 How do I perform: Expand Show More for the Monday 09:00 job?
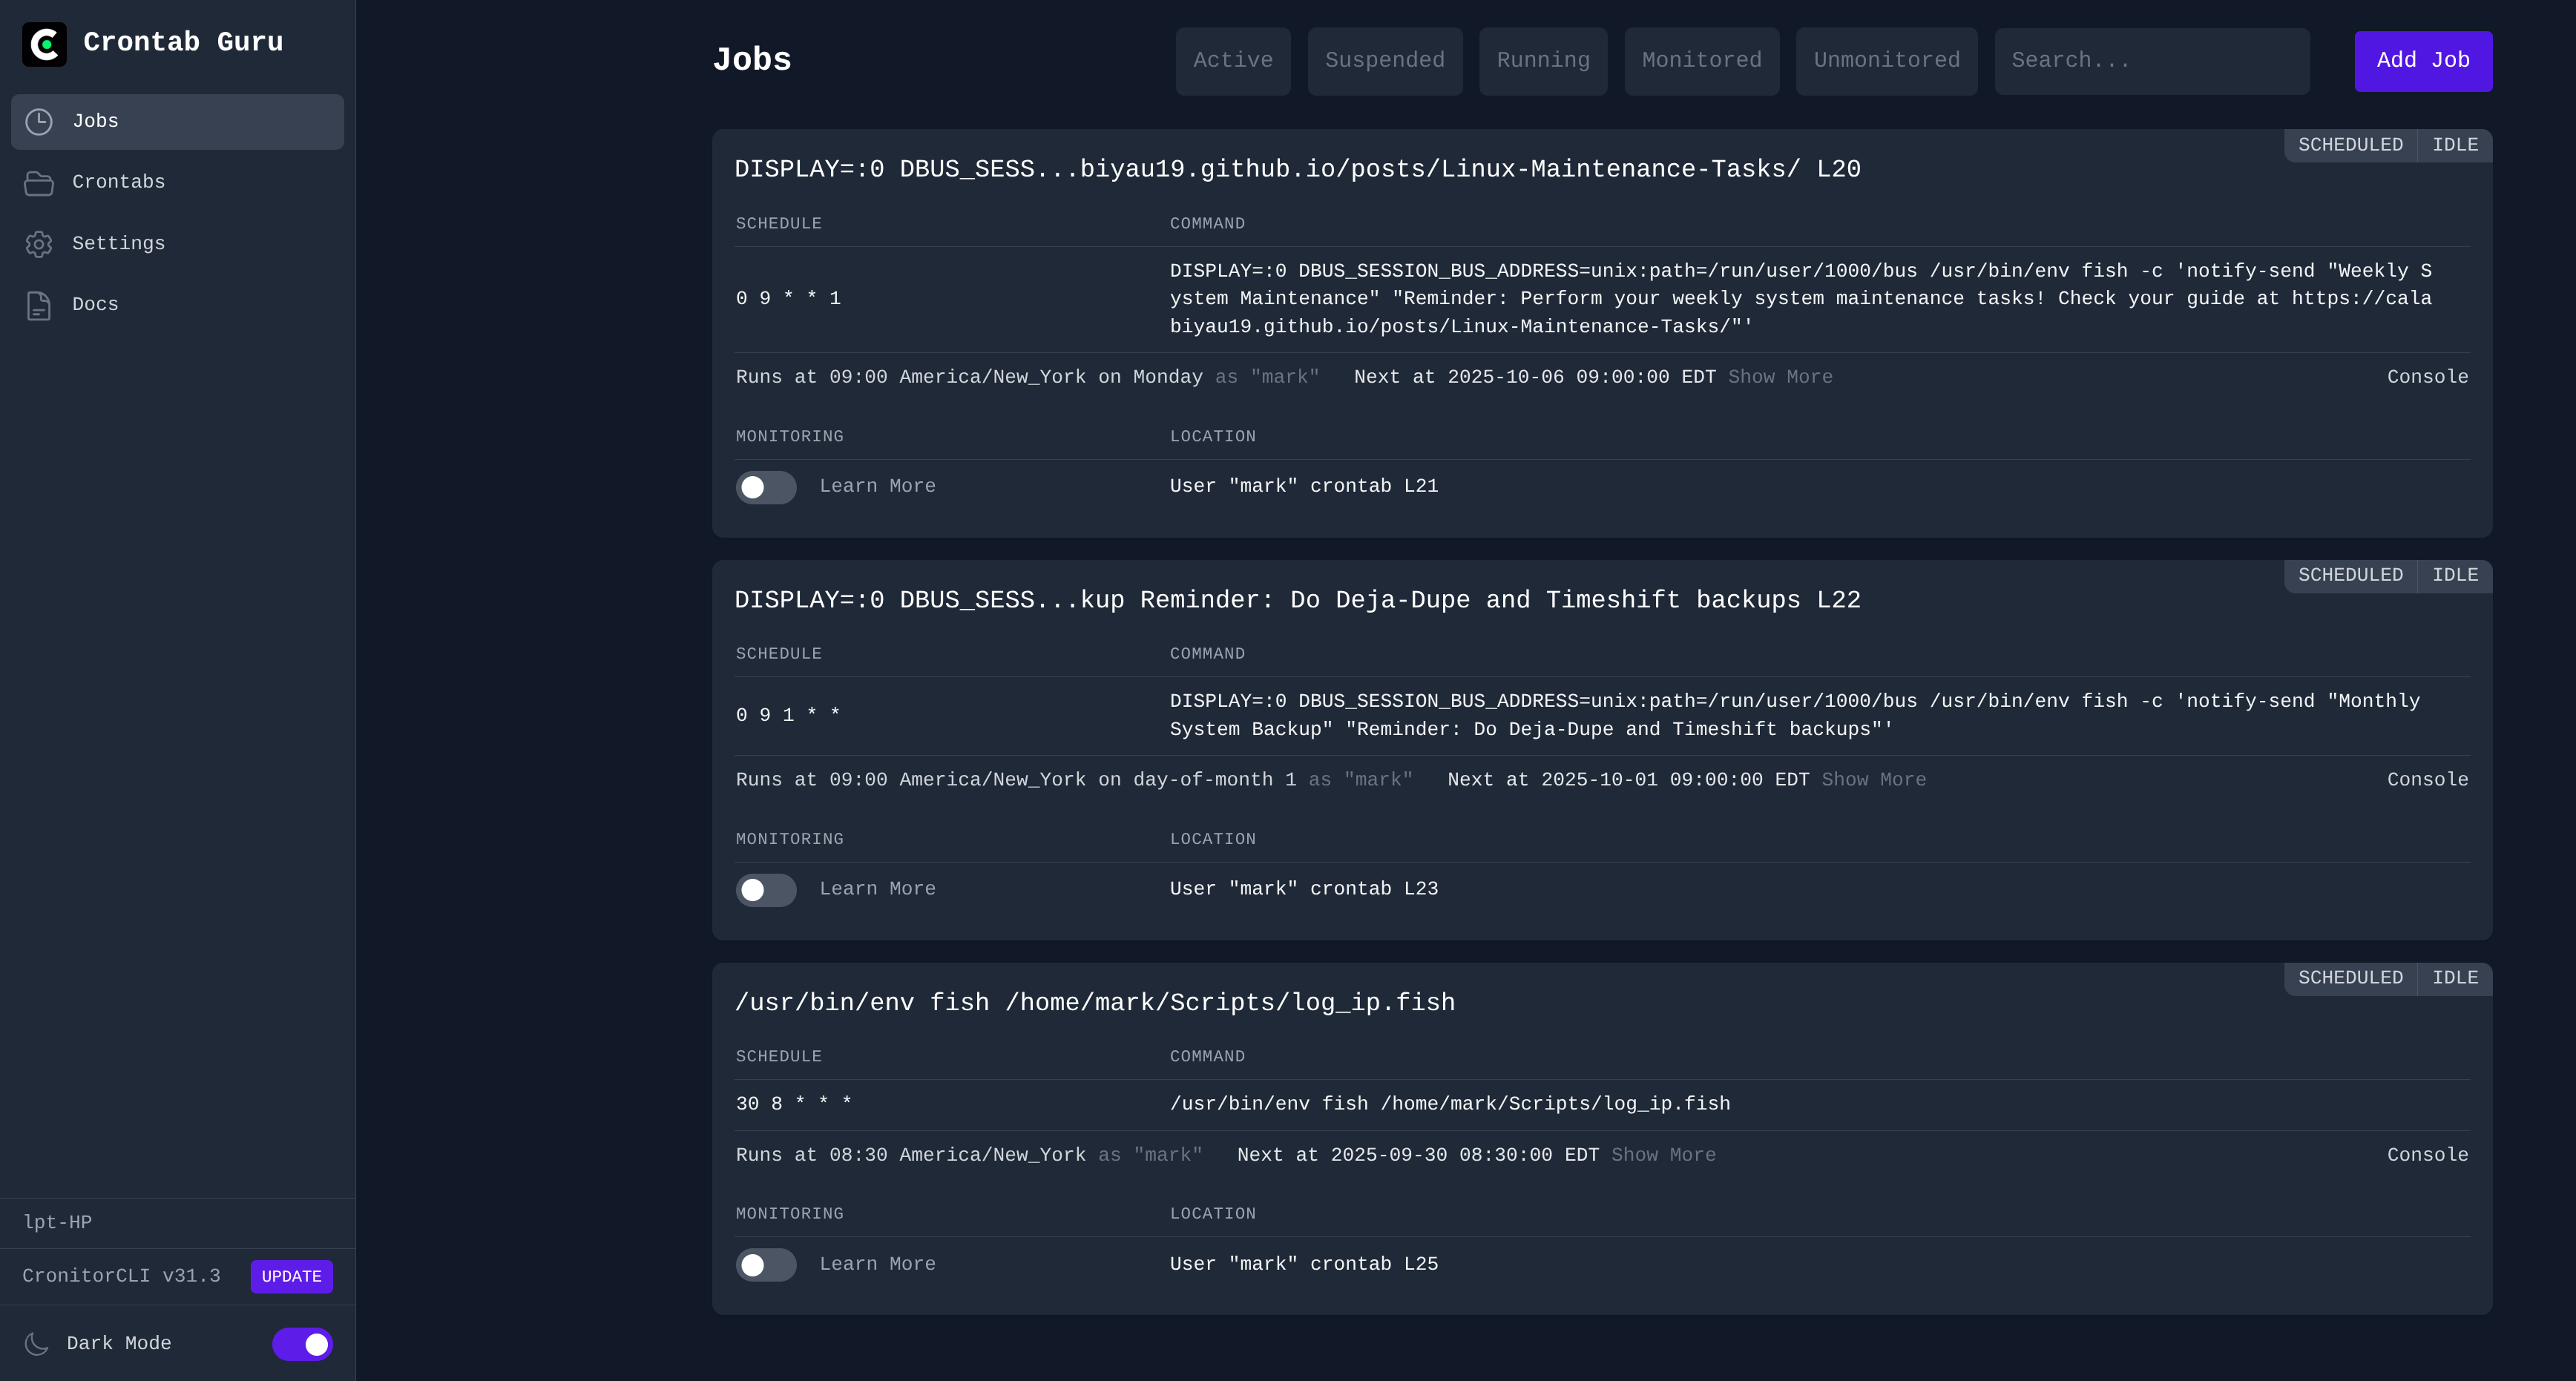point(1780,377)
